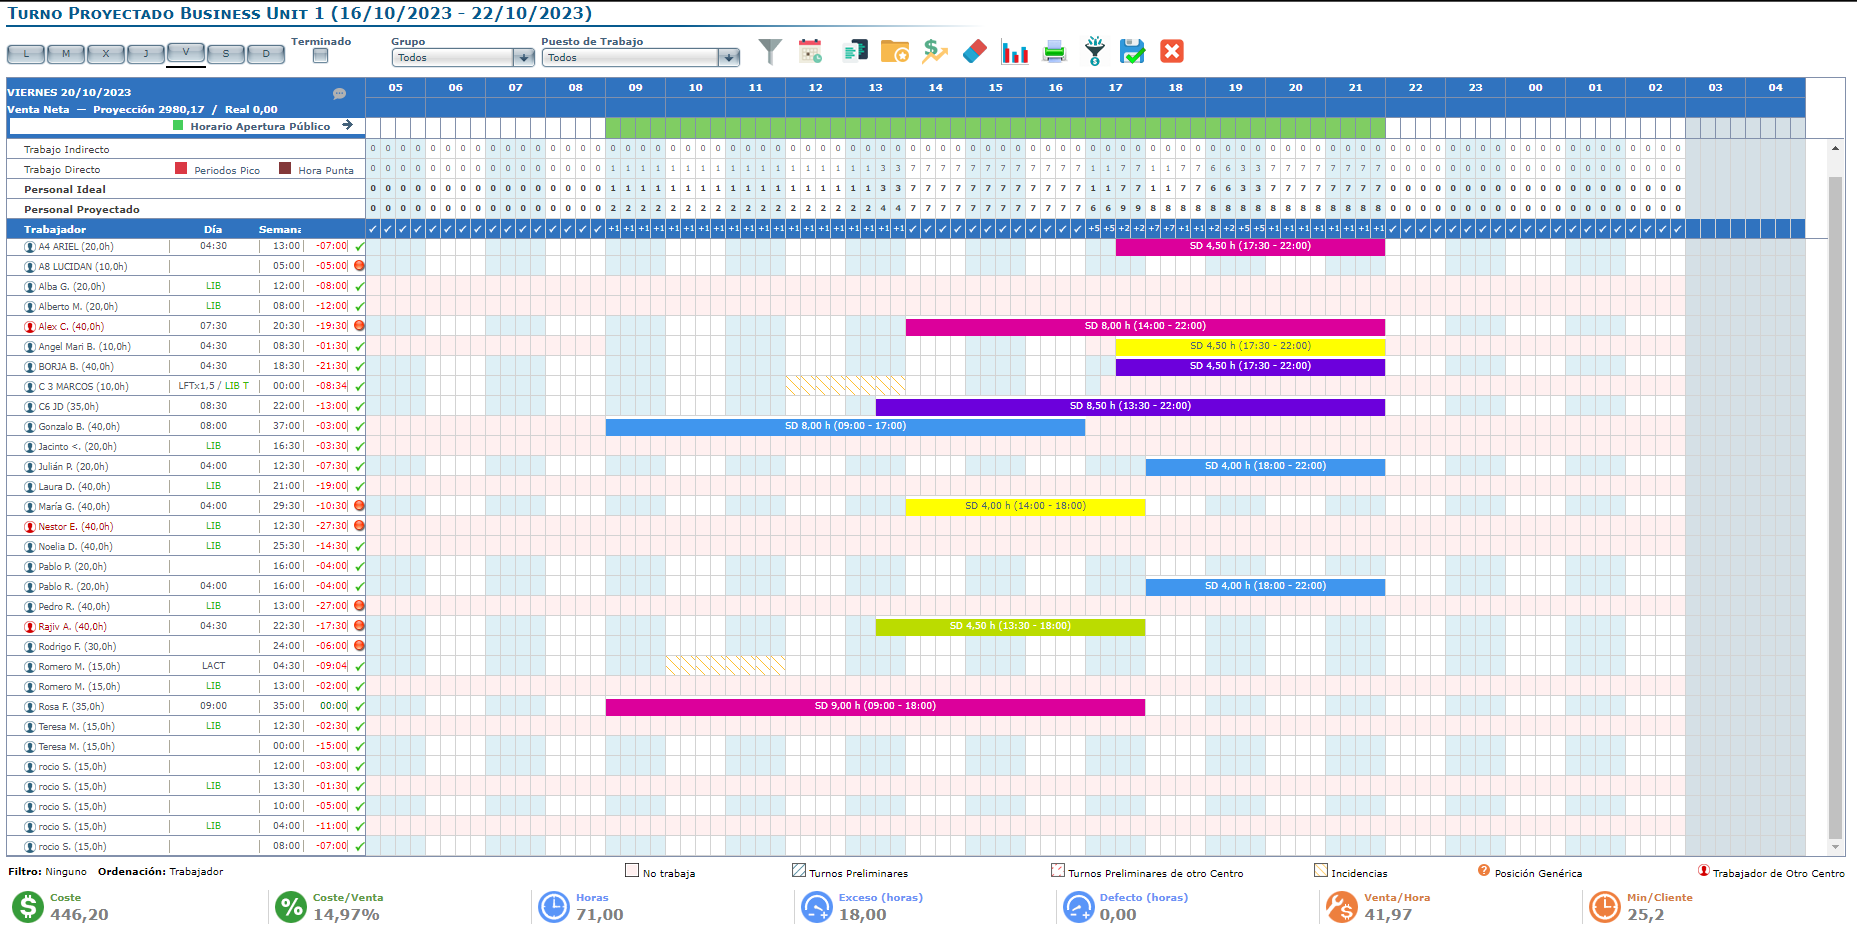The width and height of the screenshot is (1857, 941).
Task: Select María G. yellow shift 14:00 - 18:00
Action: coord(1025,506)
